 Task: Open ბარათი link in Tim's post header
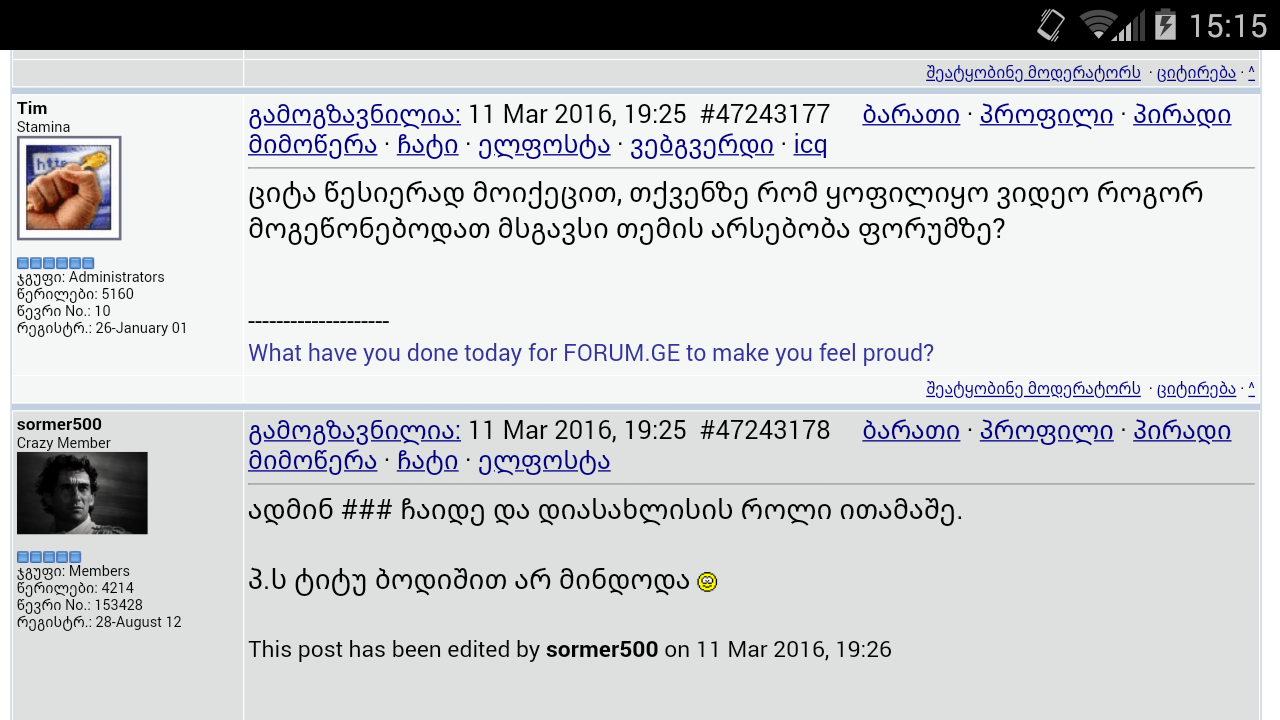tap(911, 115)
